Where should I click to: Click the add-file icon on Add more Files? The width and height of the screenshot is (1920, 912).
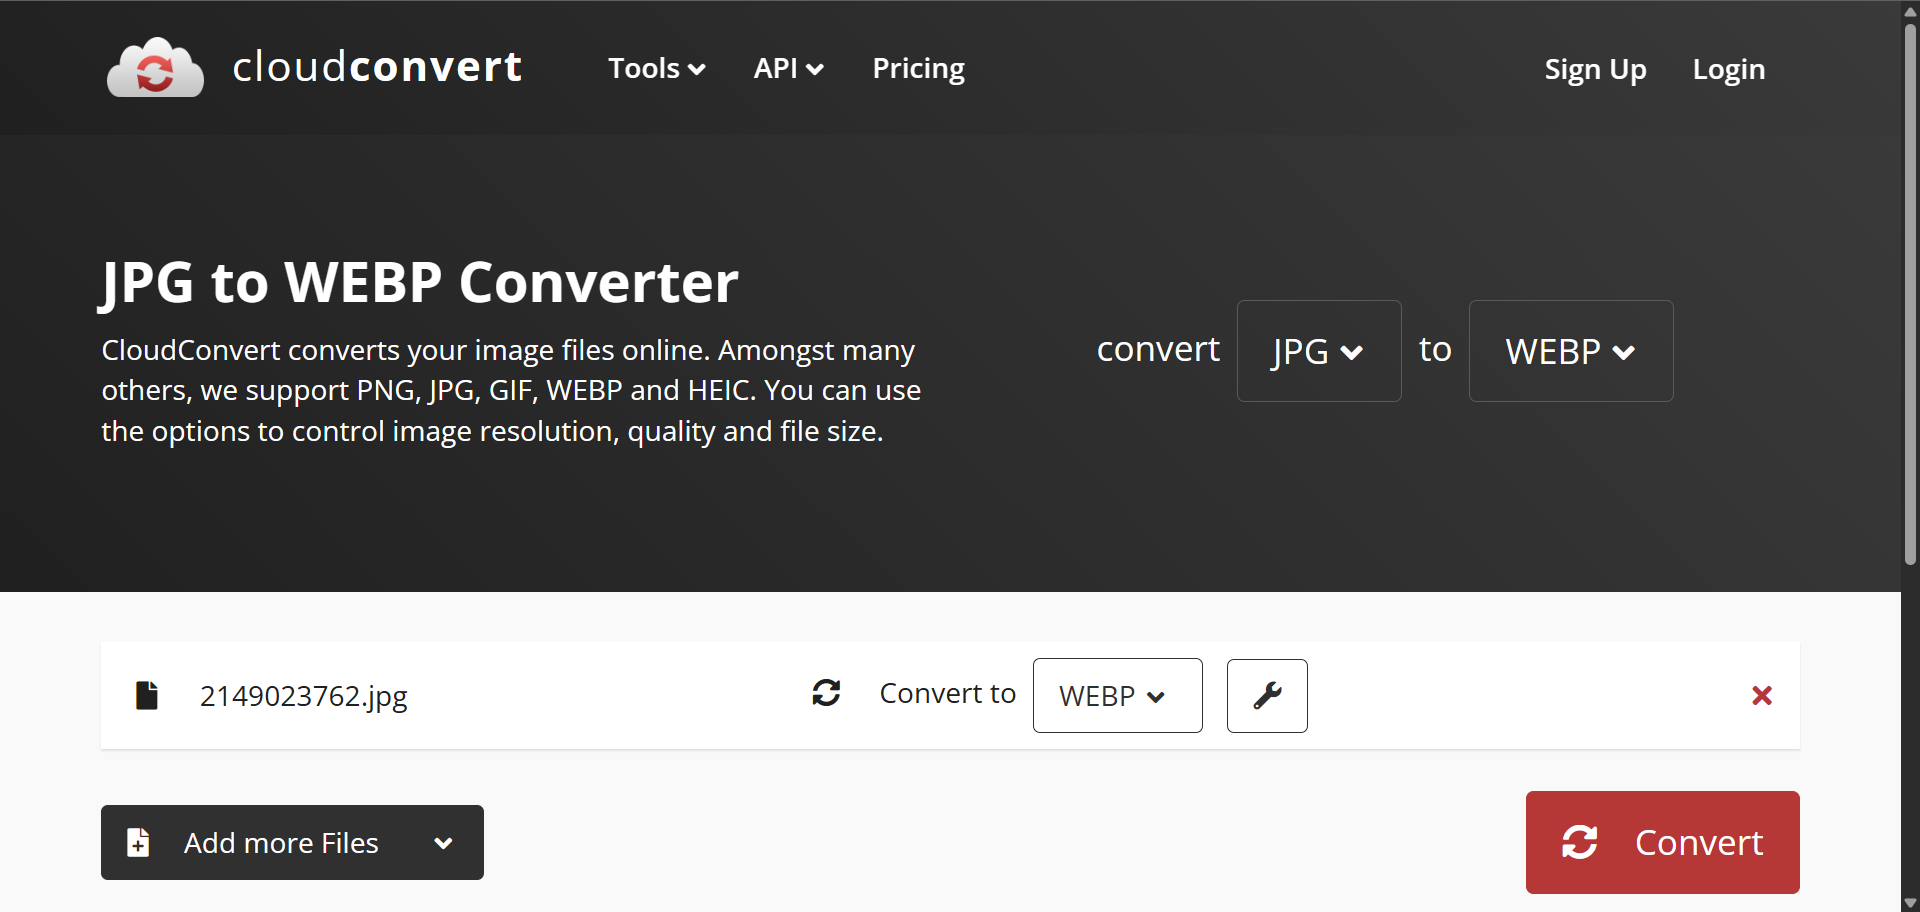click(x=138, y=842)
